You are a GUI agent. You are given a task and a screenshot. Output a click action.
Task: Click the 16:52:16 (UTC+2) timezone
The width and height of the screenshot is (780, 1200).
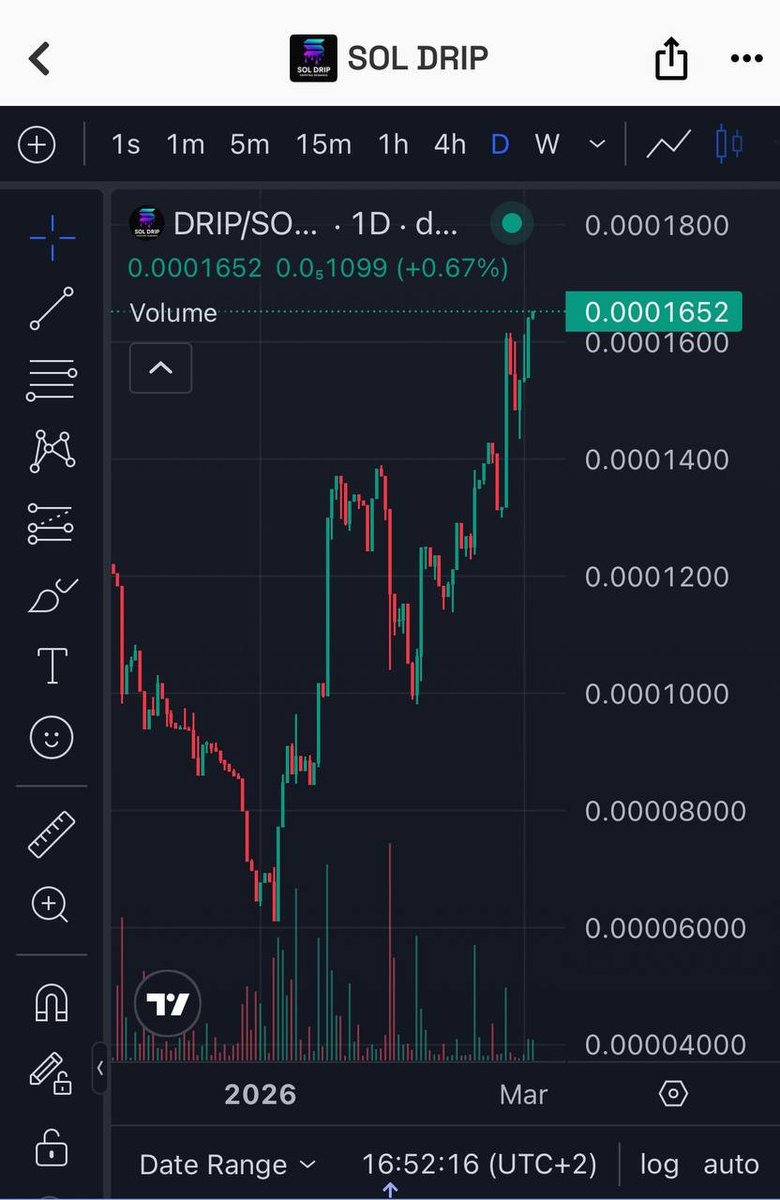(x=479, y=1165)
